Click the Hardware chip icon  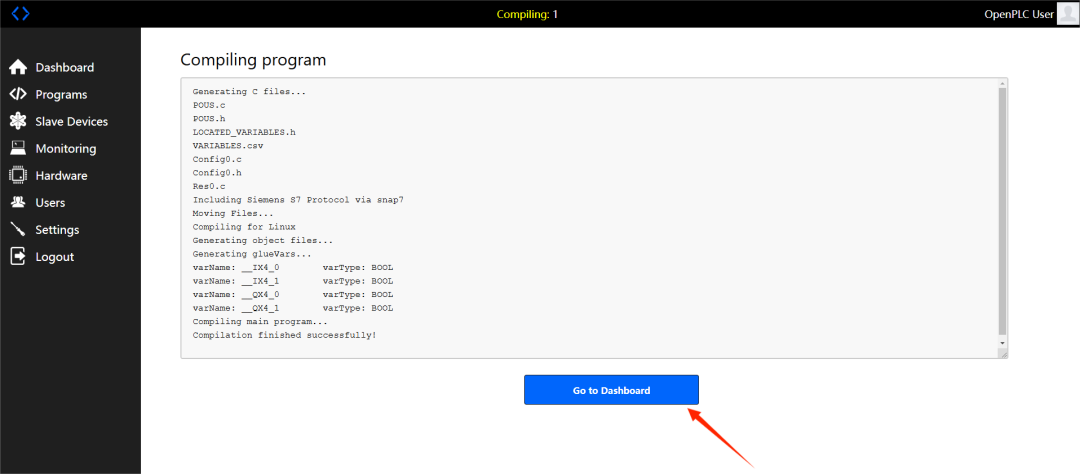point(18,176)
